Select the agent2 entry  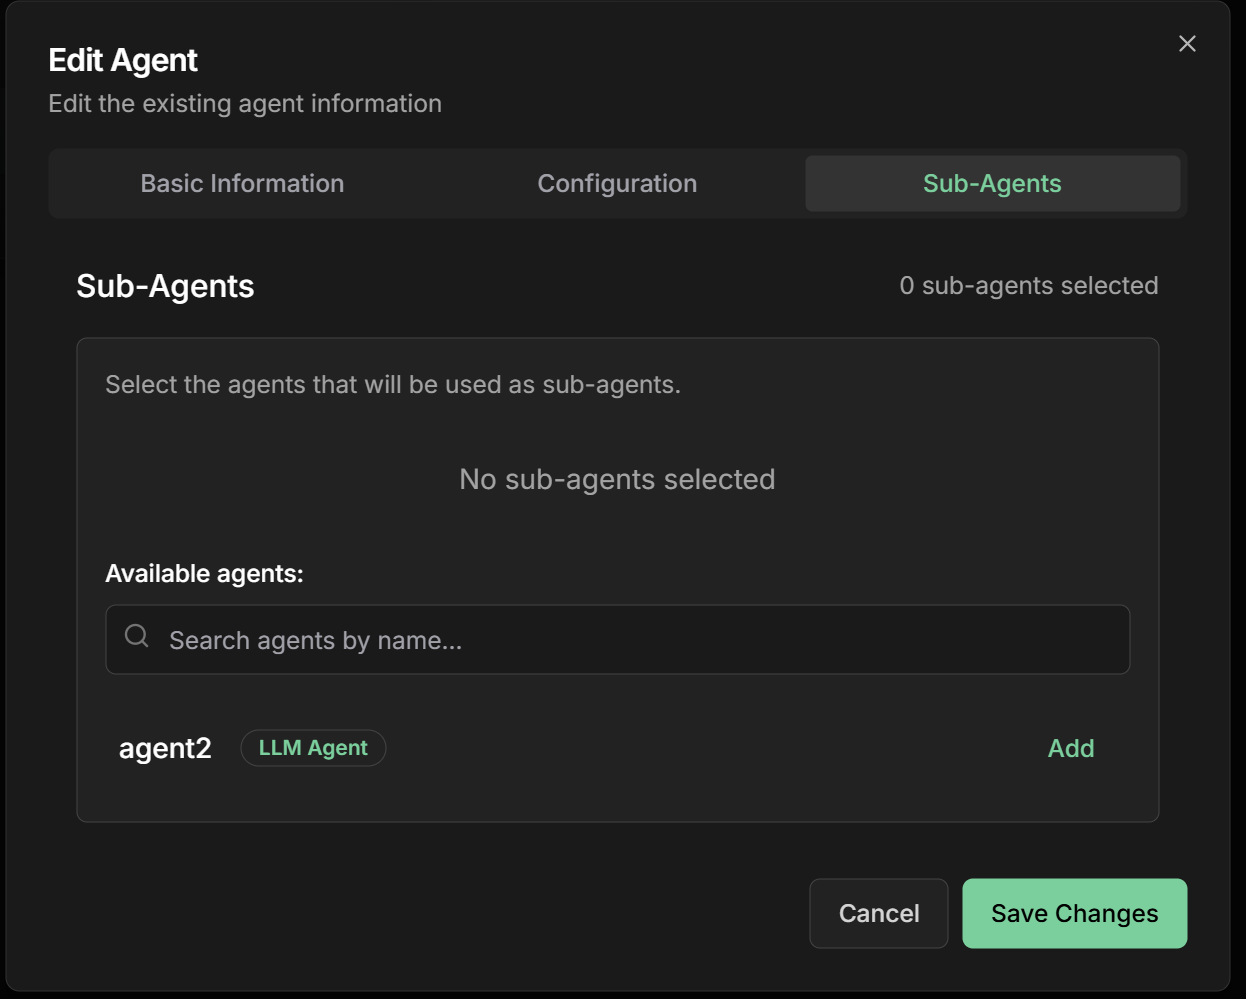coord(164,747)
